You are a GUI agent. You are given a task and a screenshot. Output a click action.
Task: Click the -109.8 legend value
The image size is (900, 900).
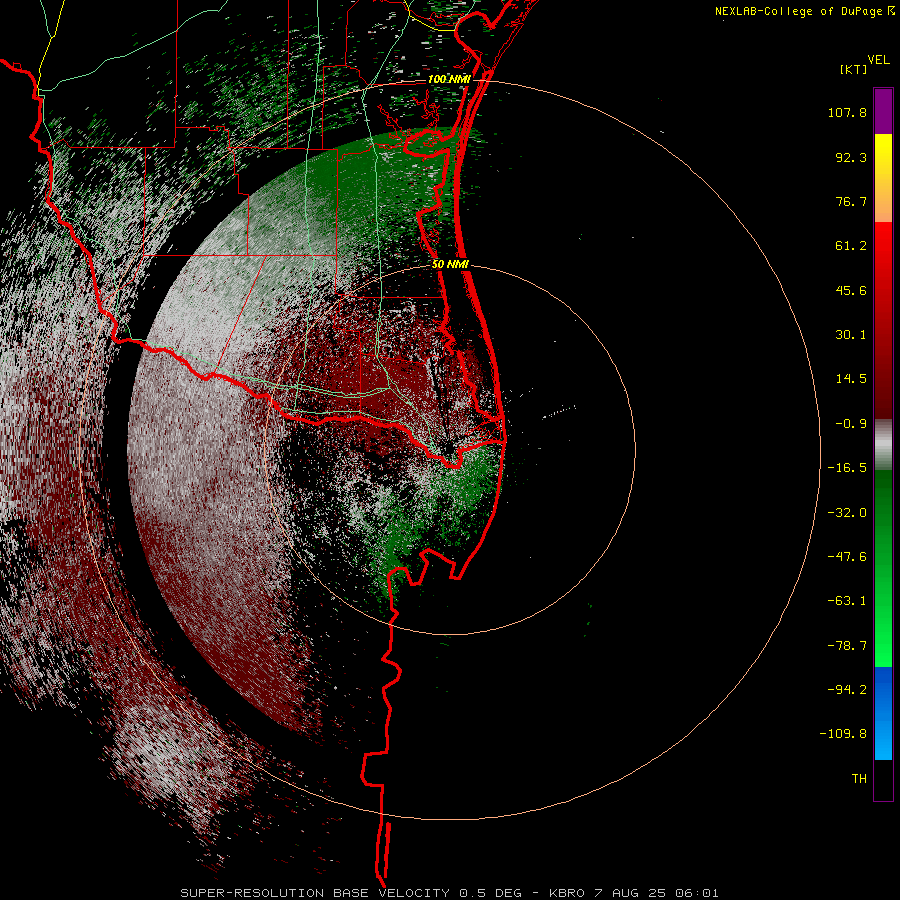point(843,734)
